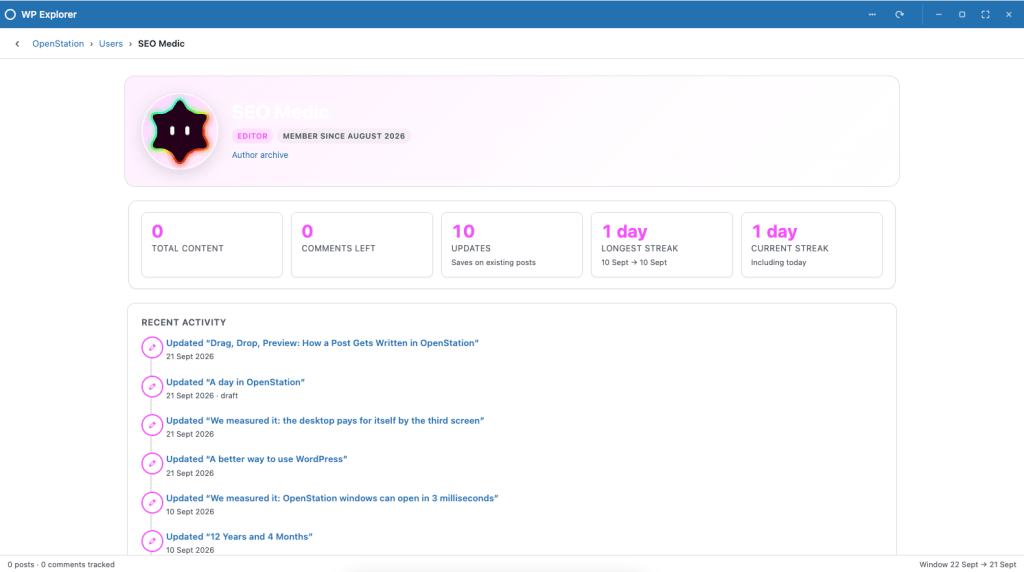Image resolution: width=1024 pixels, height=572 pixels.
Task: Close the WP Explorer window
Action: tap(1009, 14)
